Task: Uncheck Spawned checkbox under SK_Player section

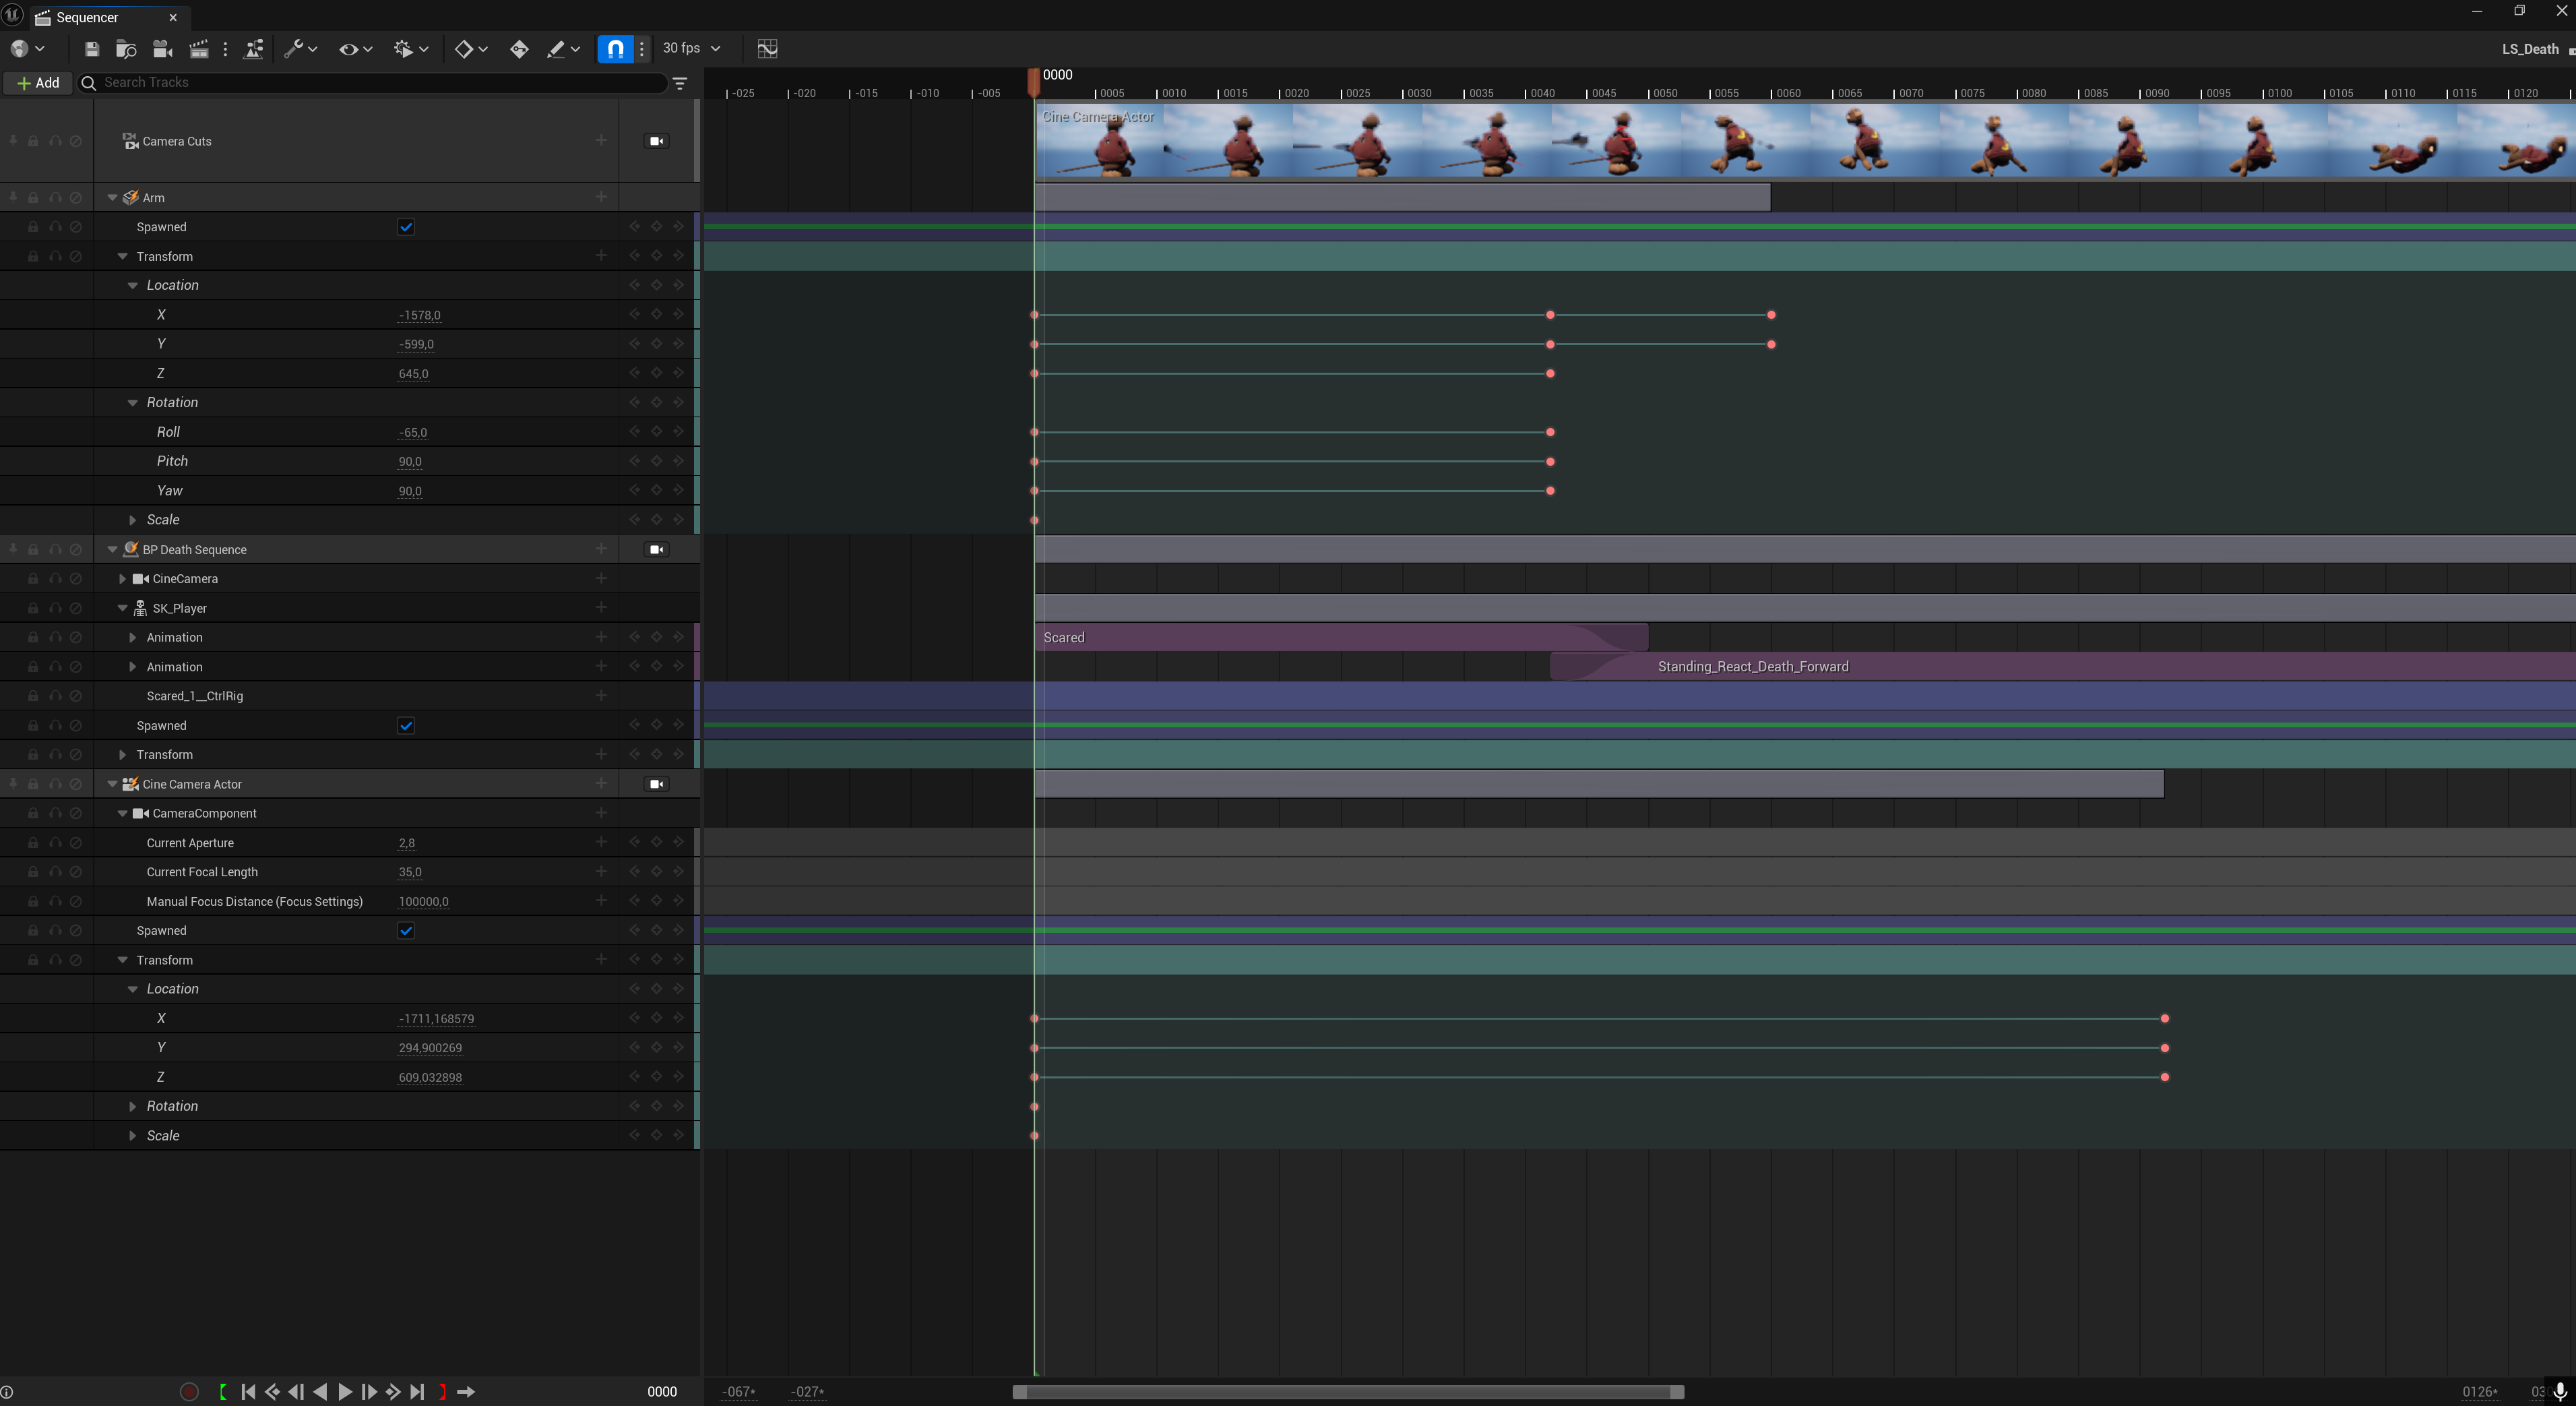Action: (406, 726)
